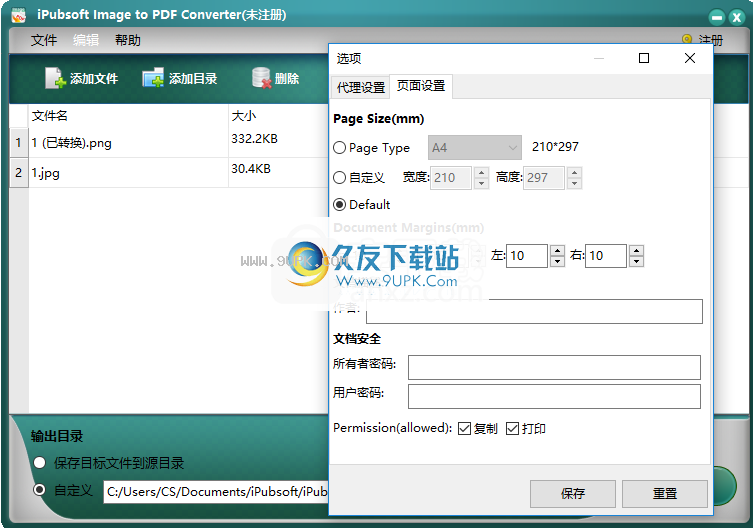The width and height of the screenshot is (753, 528).
Task: Open the A4 page type dropdown
Action: (474, 147)
